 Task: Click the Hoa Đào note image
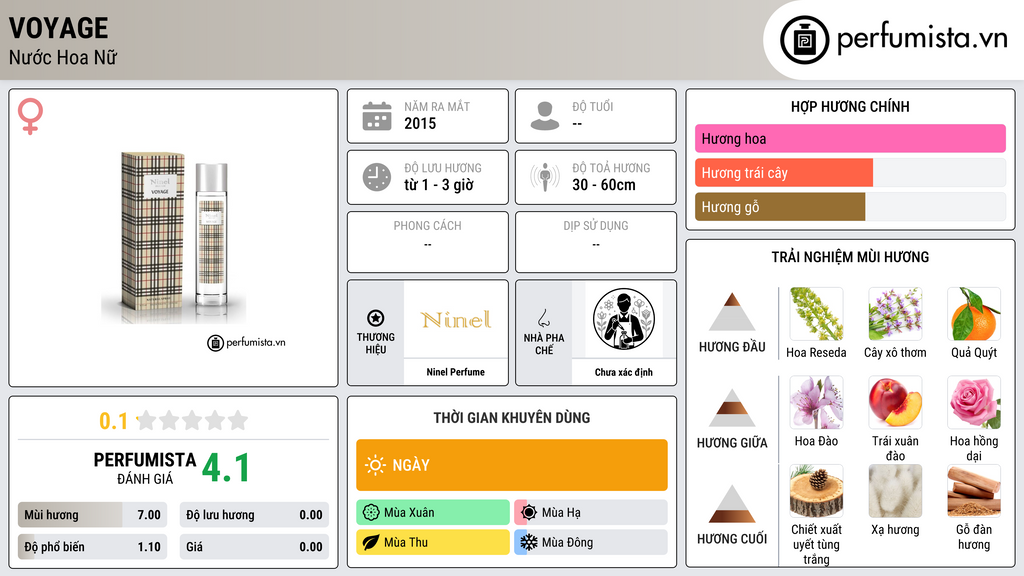(x=816, y=402)
